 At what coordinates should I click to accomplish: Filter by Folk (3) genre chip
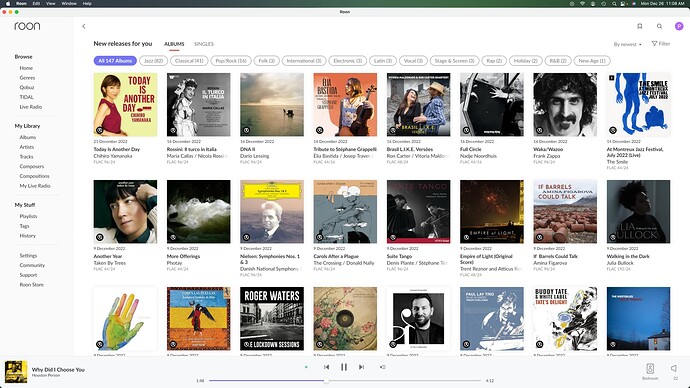point(266,61)
